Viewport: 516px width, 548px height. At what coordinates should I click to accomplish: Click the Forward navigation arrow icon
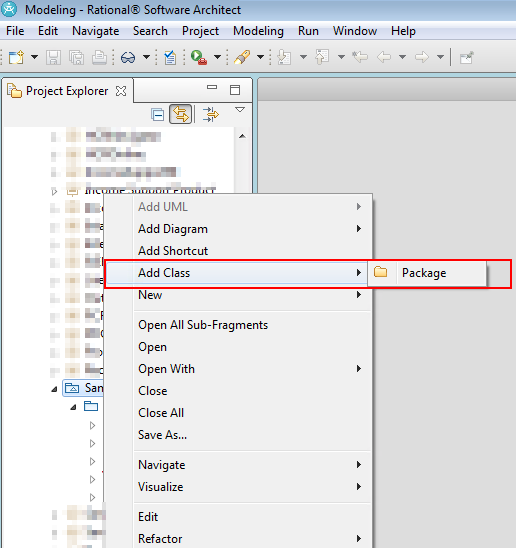tap(422, 57)
